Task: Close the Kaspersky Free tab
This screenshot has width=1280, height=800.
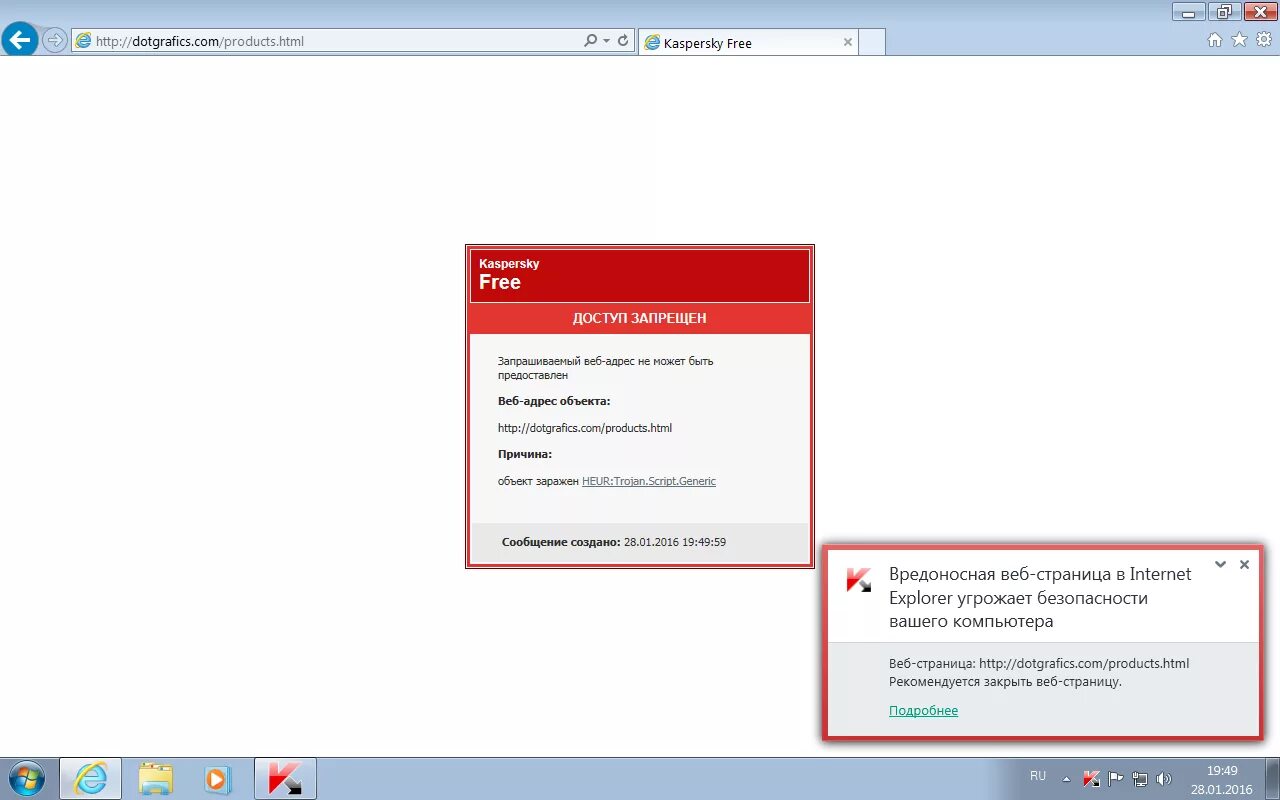Action: click(848, 42)
